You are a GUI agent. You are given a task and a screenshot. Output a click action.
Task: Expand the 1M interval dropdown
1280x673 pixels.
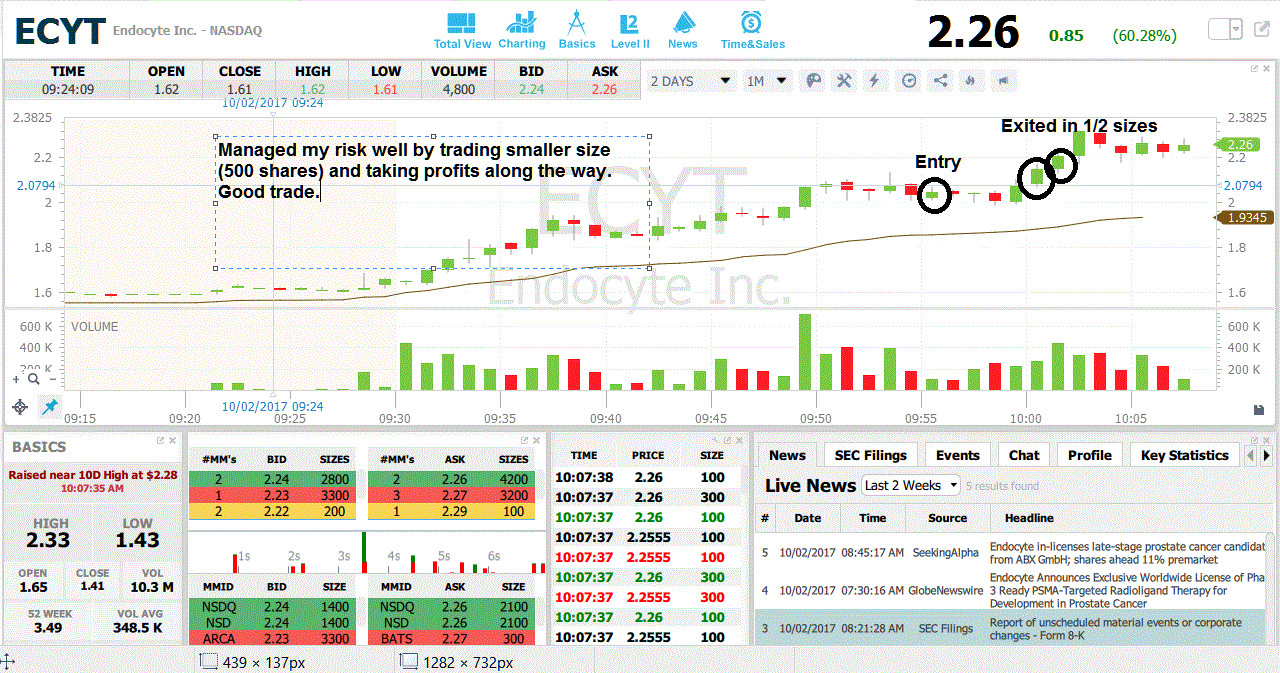pyautogui.click(x=767, y=81)
